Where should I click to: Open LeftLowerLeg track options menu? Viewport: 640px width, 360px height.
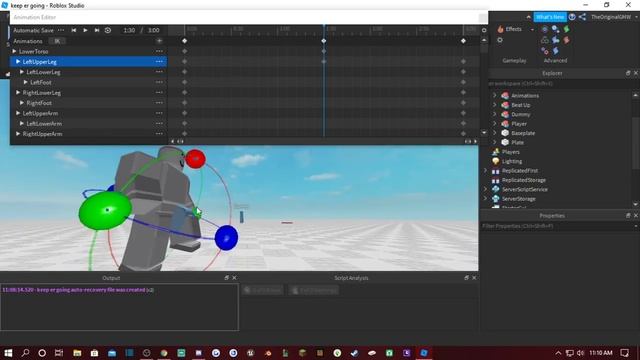coord(159,72)
